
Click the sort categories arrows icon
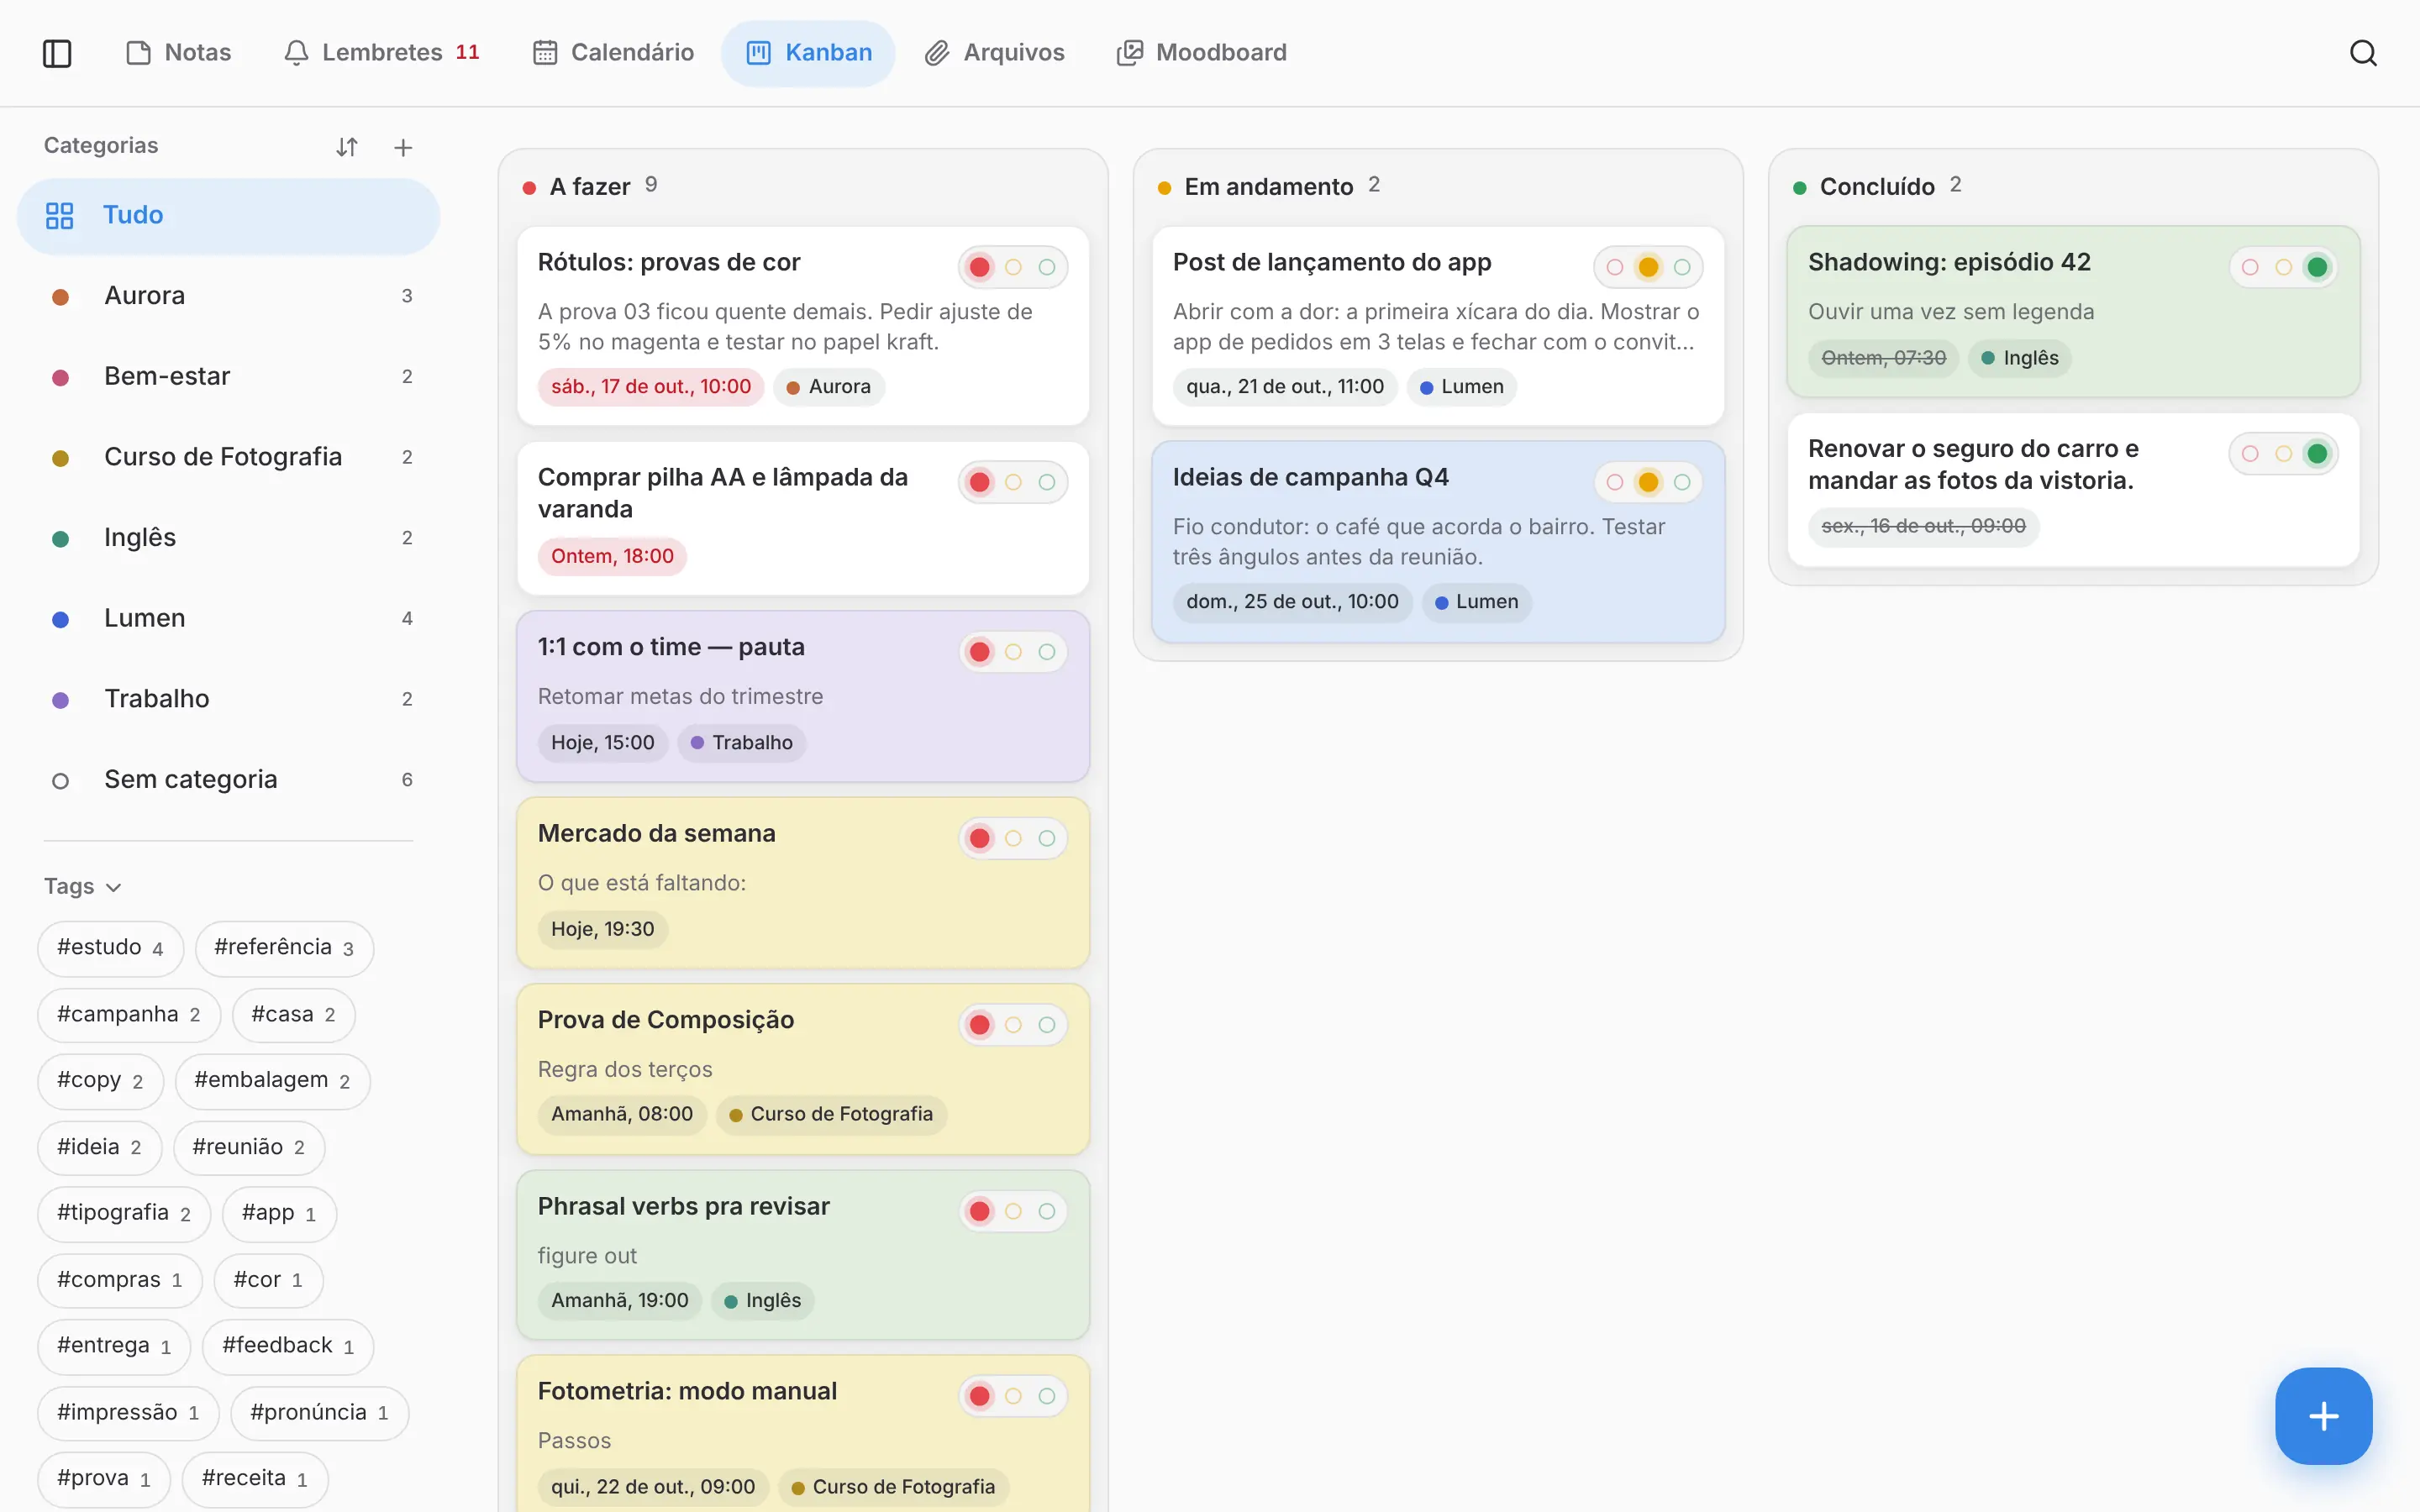point(347,147)
